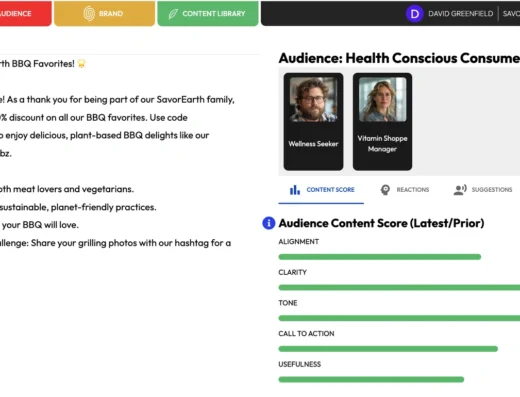Click the David Greenfield user name
The image size is (520, 397).
[460, 14]
